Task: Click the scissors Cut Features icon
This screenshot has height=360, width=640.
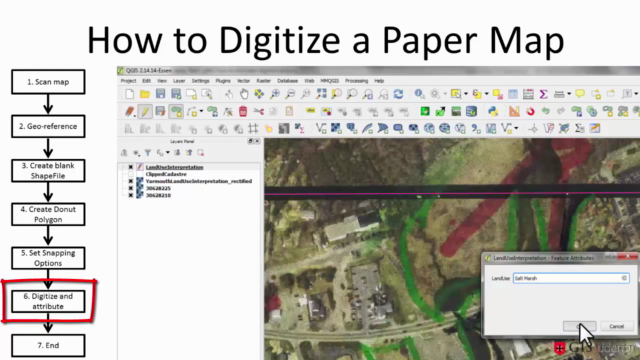Action: pyautogui.click(x=258, y=111)
